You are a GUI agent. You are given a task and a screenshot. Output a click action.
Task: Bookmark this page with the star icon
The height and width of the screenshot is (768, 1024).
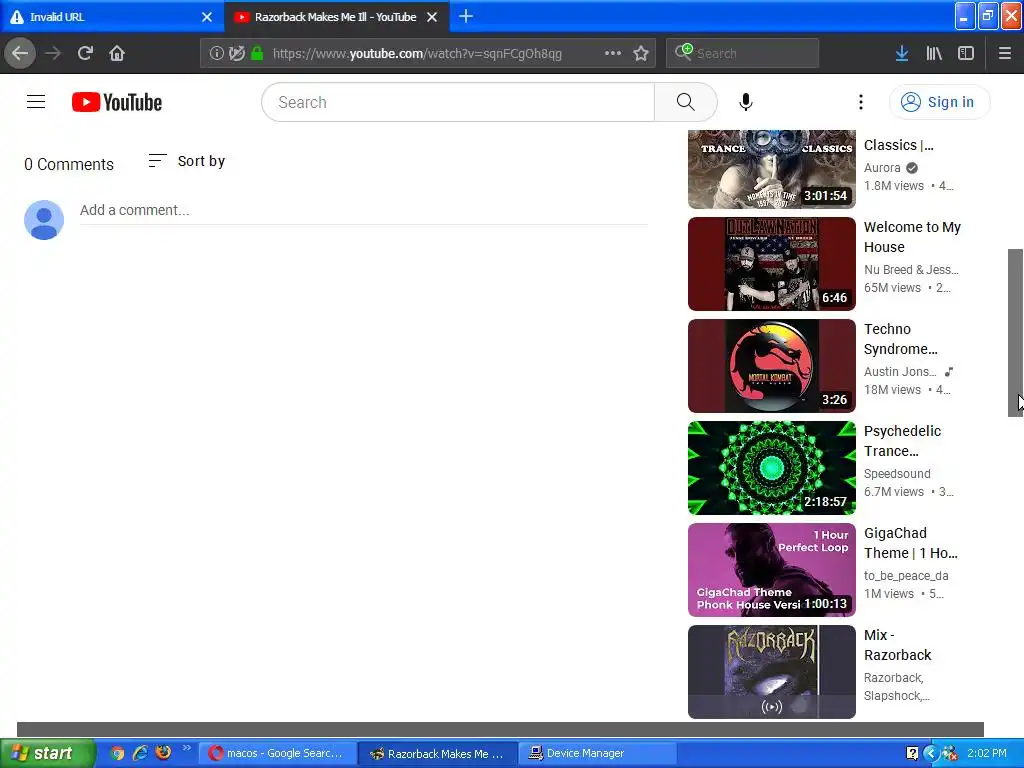pos(641,53)
